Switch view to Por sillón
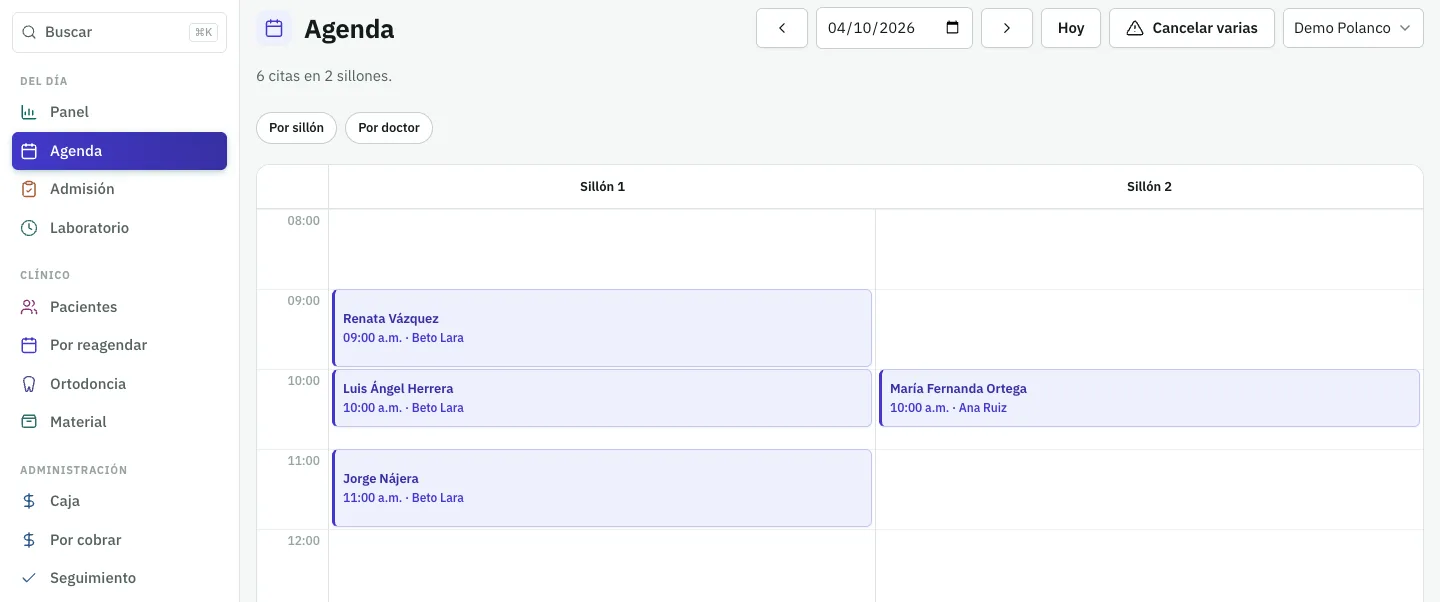1440x602 pixels. [x=297, y=128]
